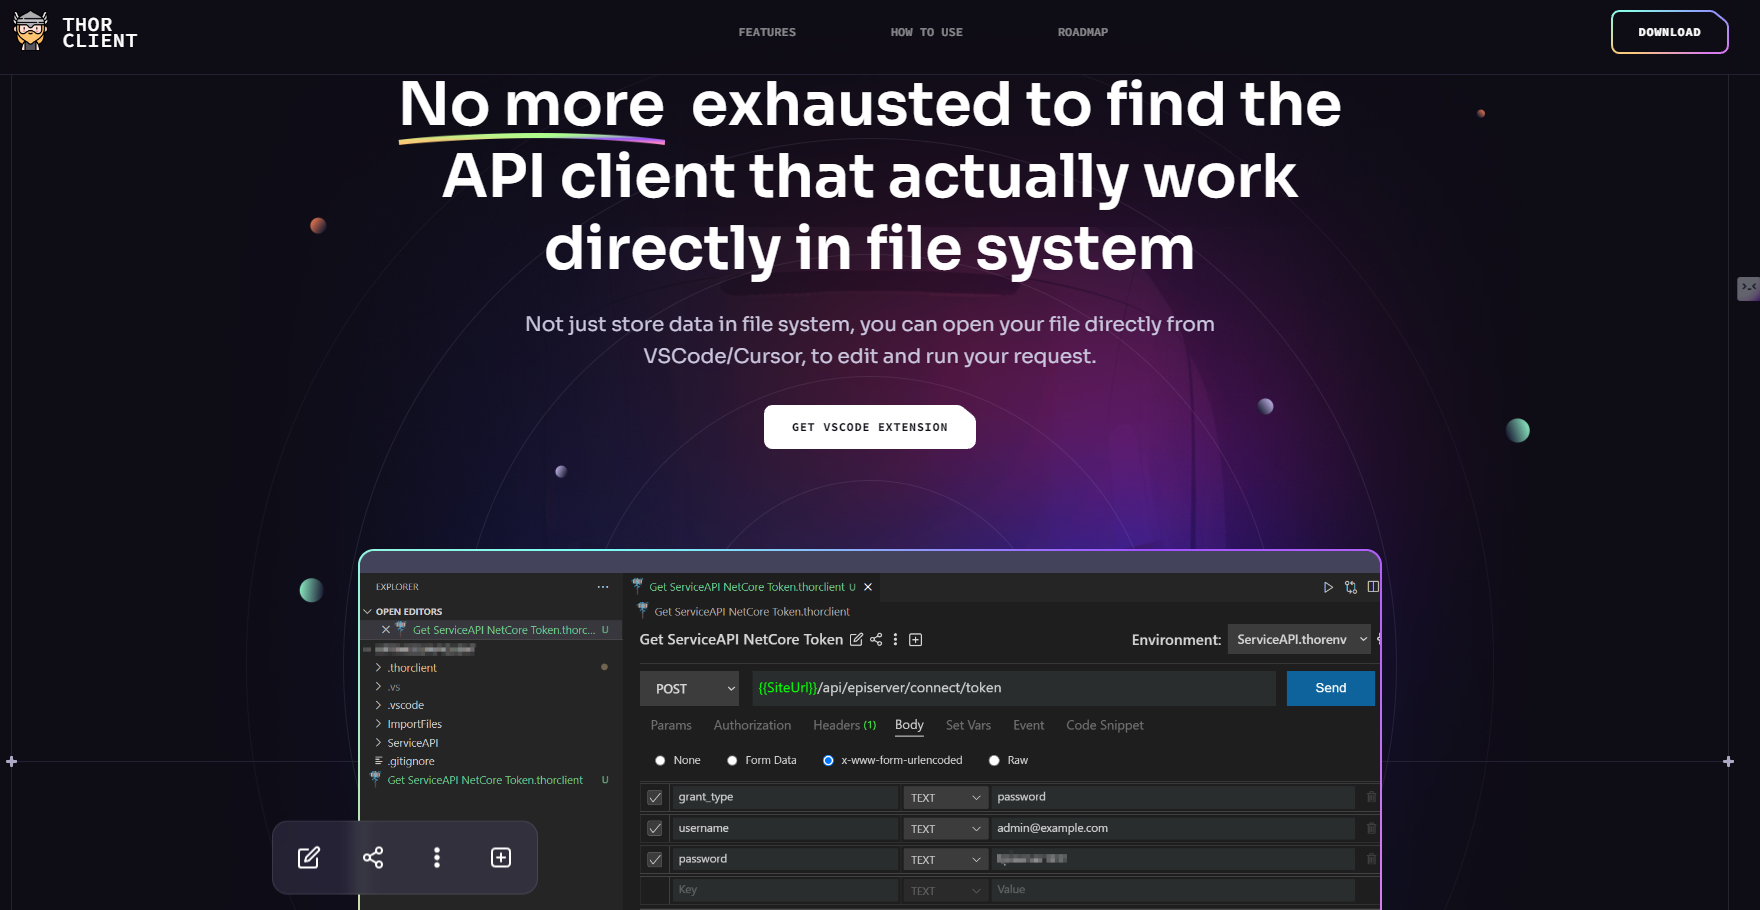Uncheck the grant_type row checkbox
The image size is (1760, 910).
[x=655, y=798]
